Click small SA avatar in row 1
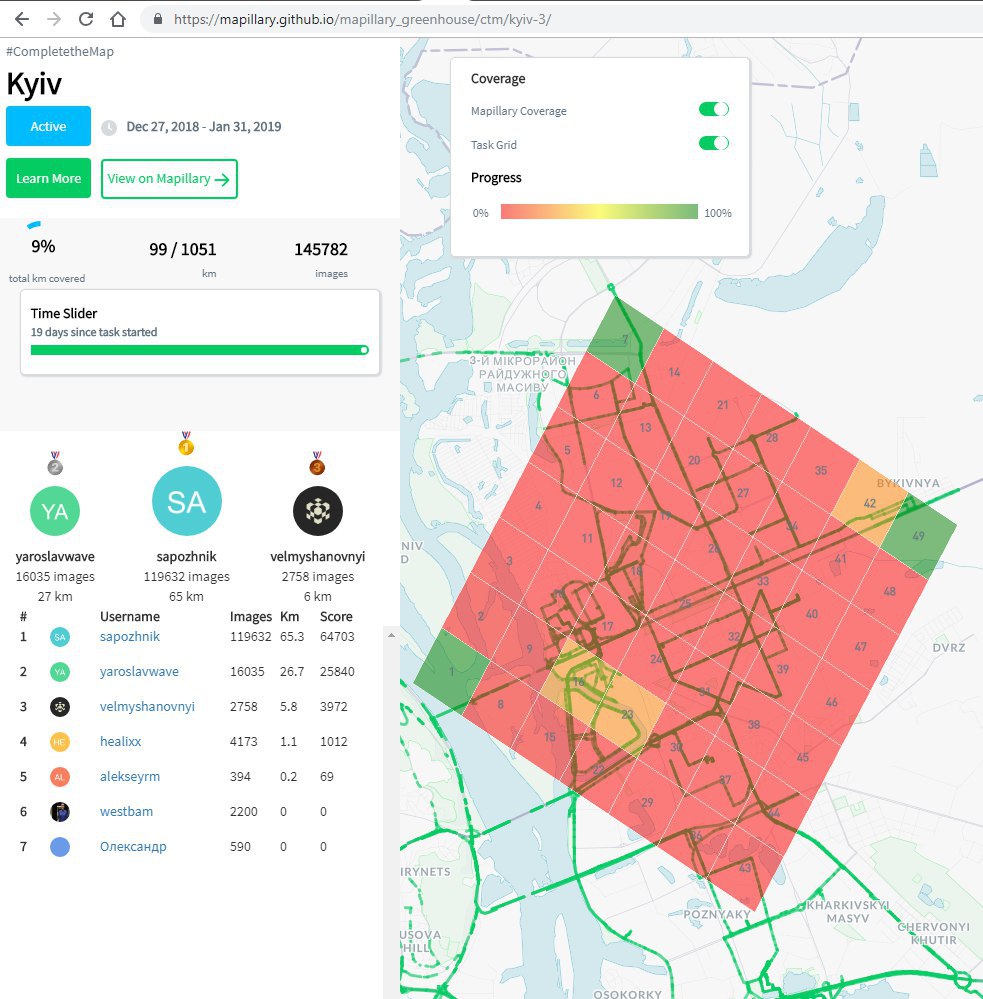This screenshot has width=983, height=999. pyautogui.click(x=60, y=637)
